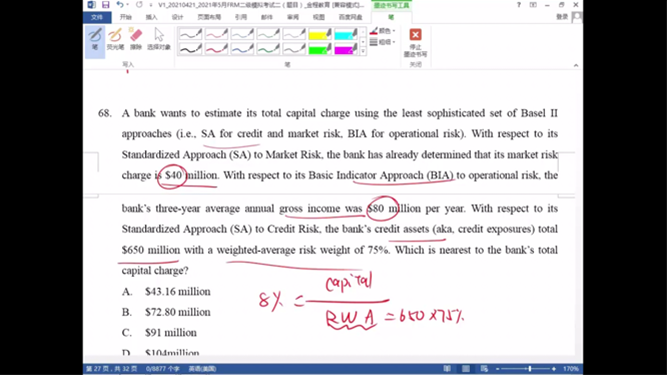Click the Sign in link
The width and height of the screenshot is (667, 375).
tap(562, 17)
